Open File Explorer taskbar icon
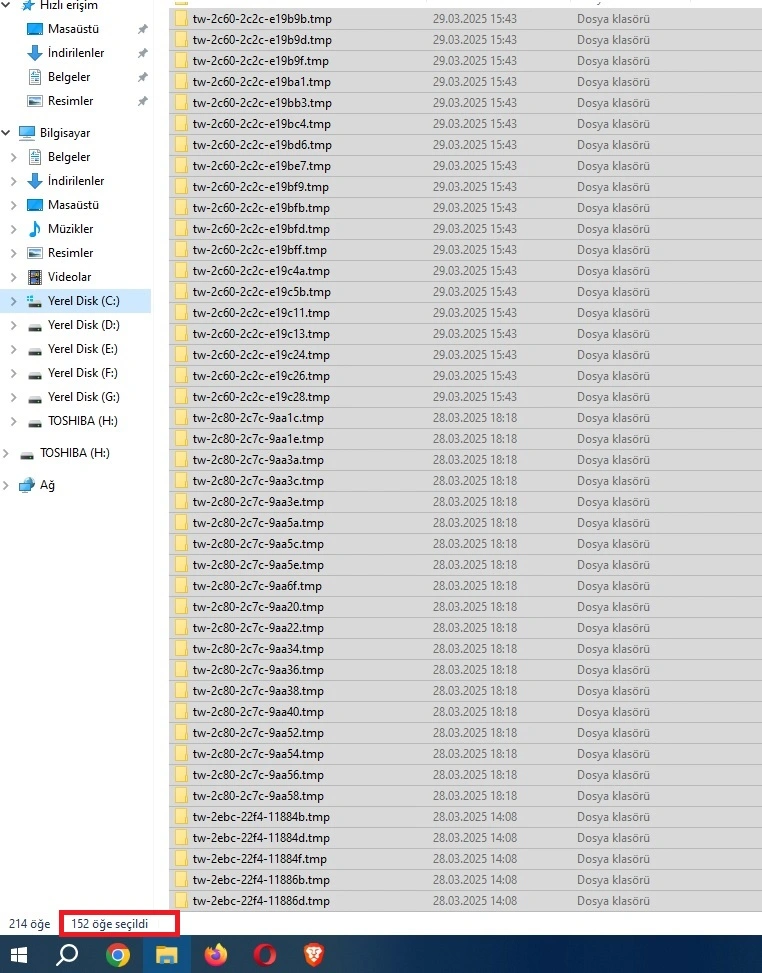This screenshot has height=973, width=762. point(166,954)
